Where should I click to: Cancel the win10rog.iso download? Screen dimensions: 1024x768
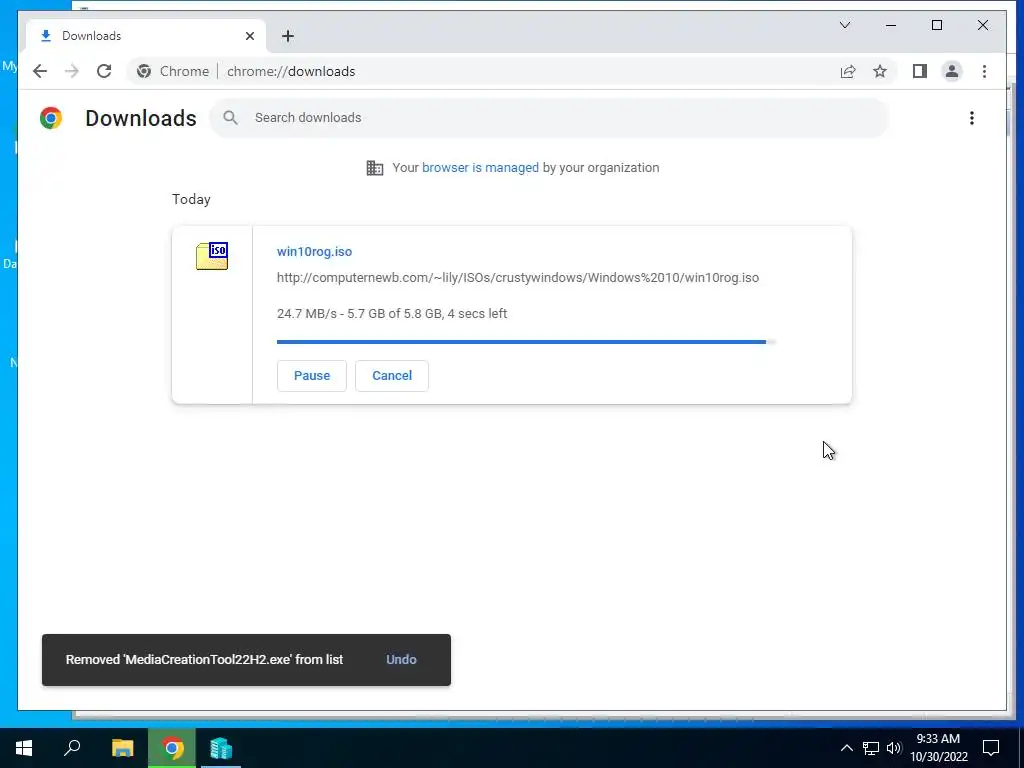(x=392, y=376)
